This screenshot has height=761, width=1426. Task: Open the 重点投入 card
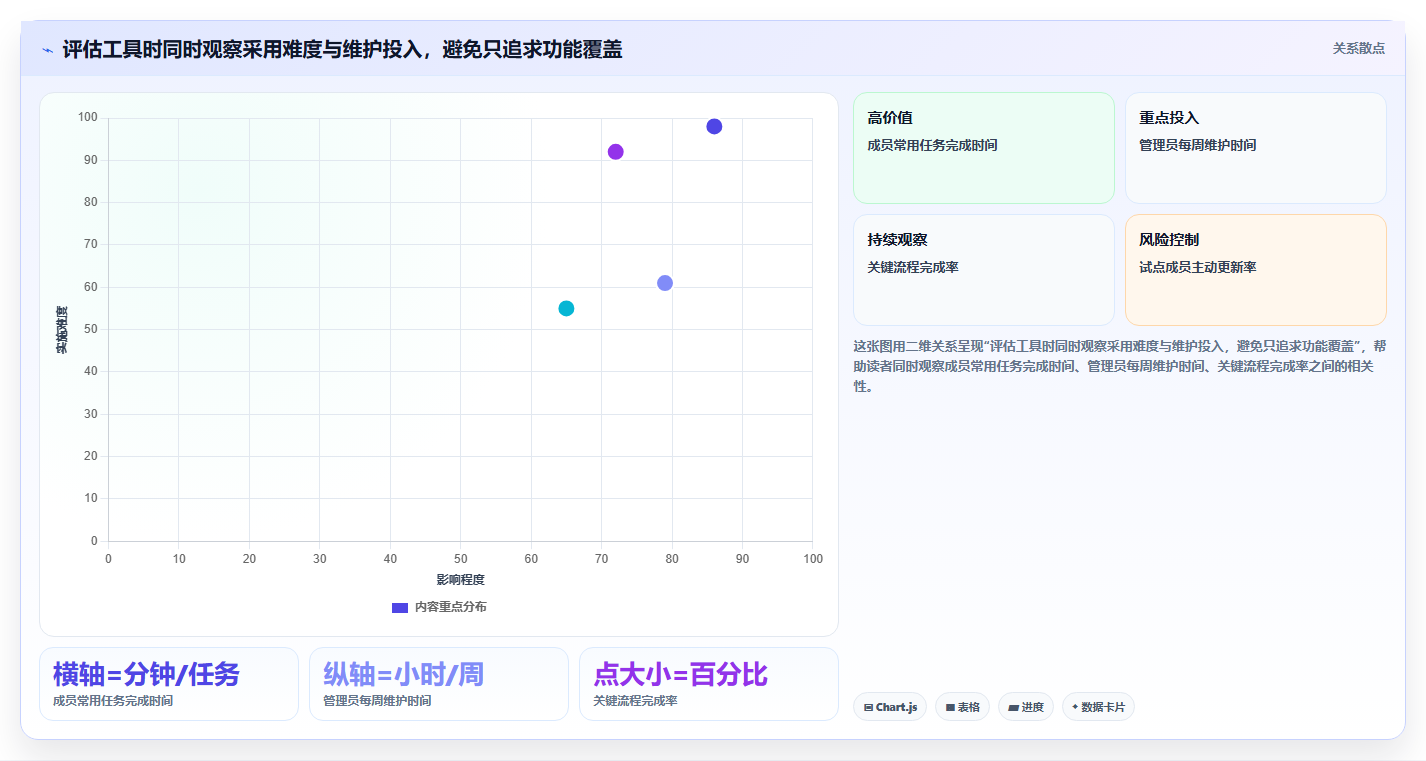tap(1255, 148)
